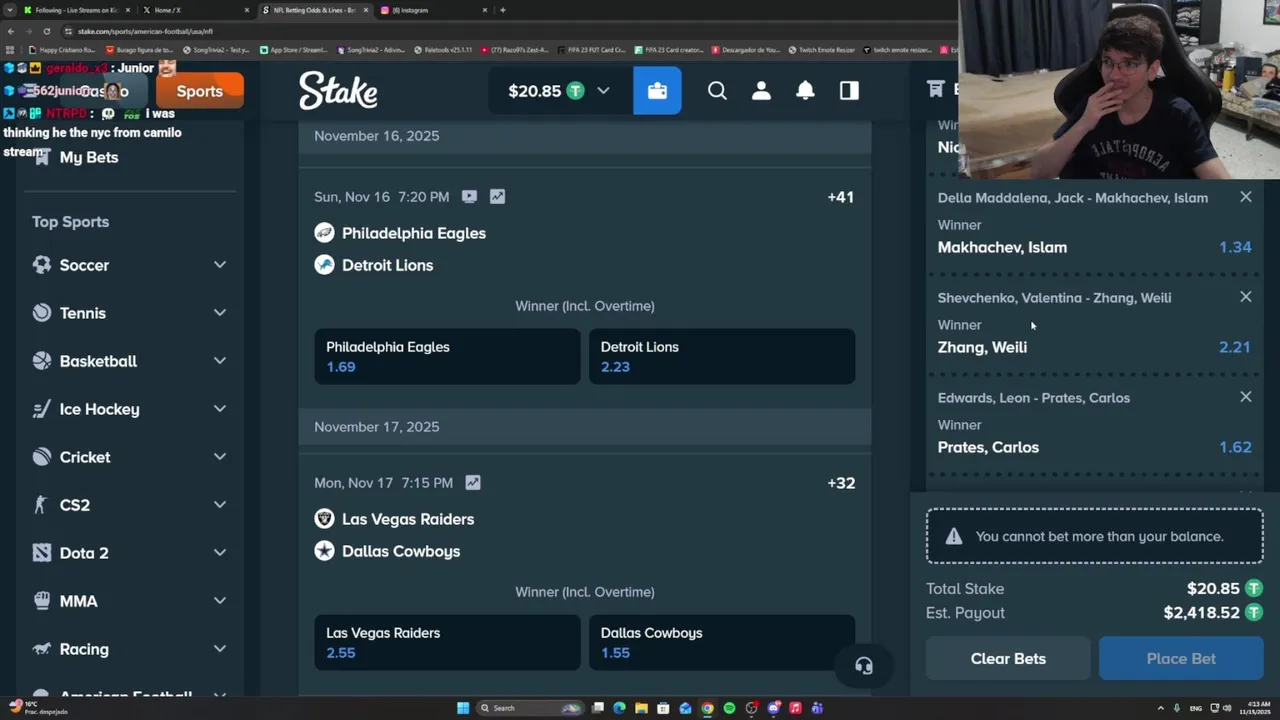Expand the Dota 2 category chevron

coord(219,553)
